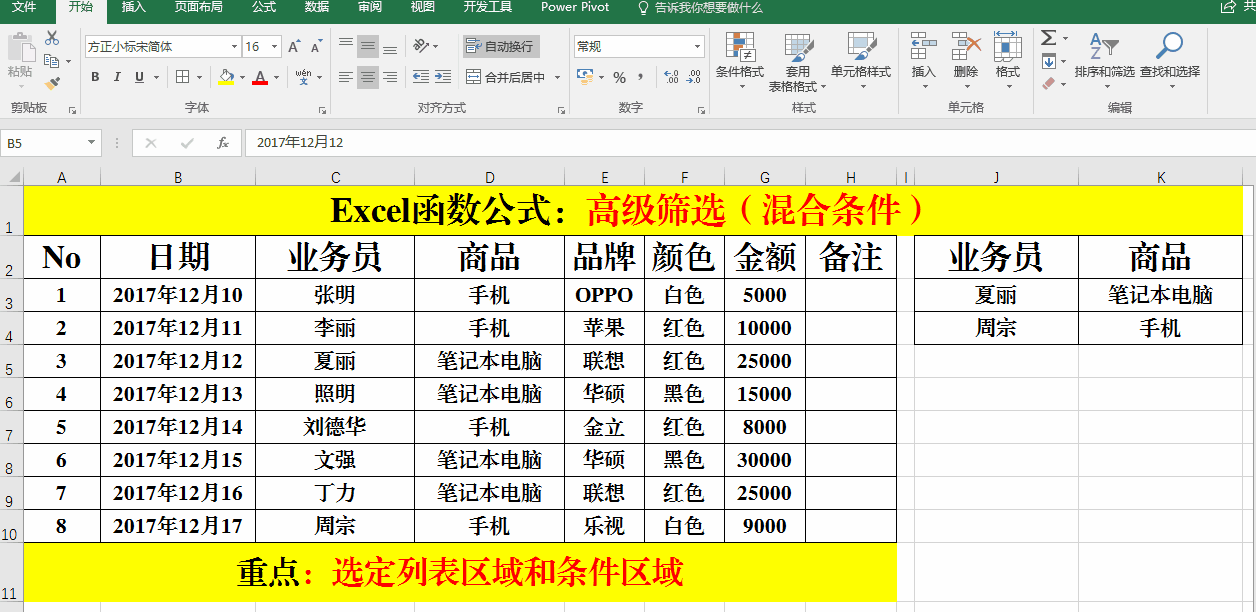Decrease indent icon
Screen dimensions: 1256x612
[x=421, y=77]
